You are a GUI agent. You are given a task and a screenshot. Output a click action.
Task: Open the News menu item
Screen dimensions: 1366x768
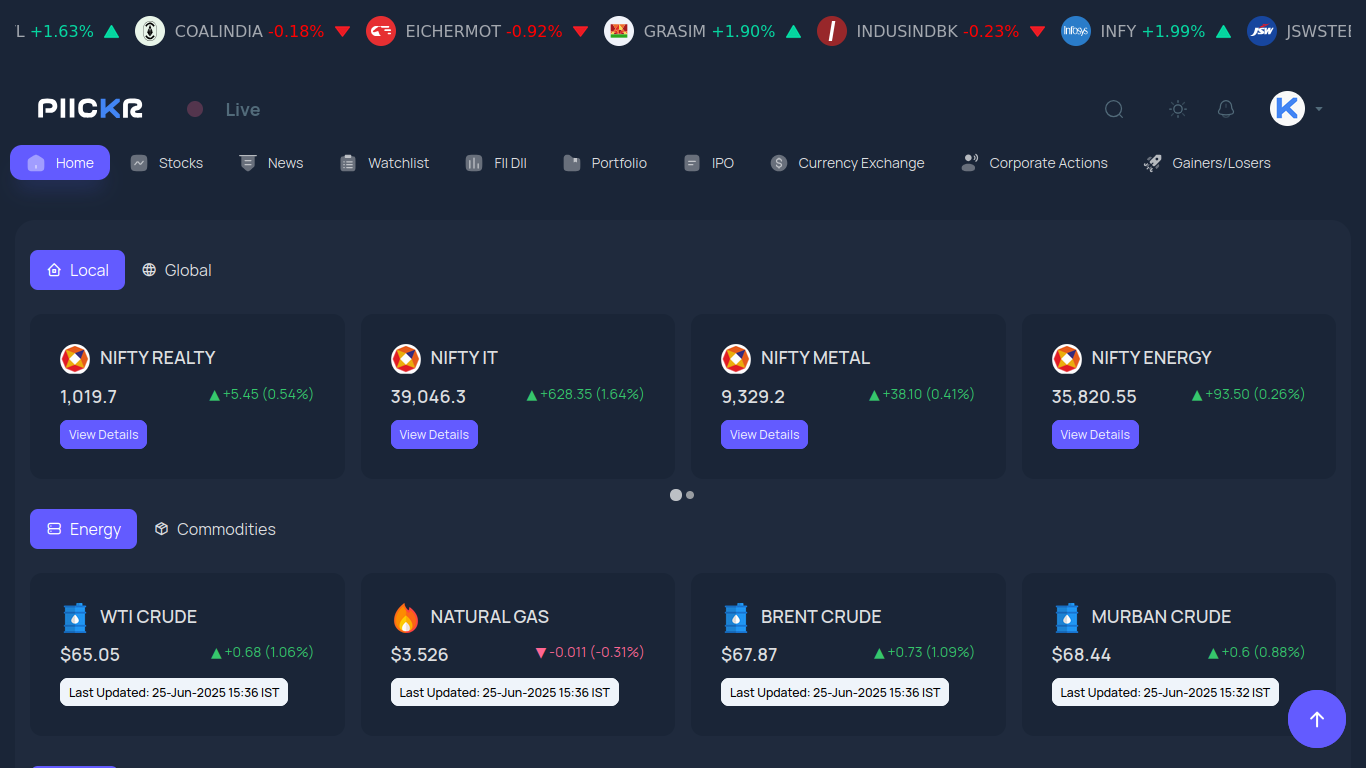(271, 162)
